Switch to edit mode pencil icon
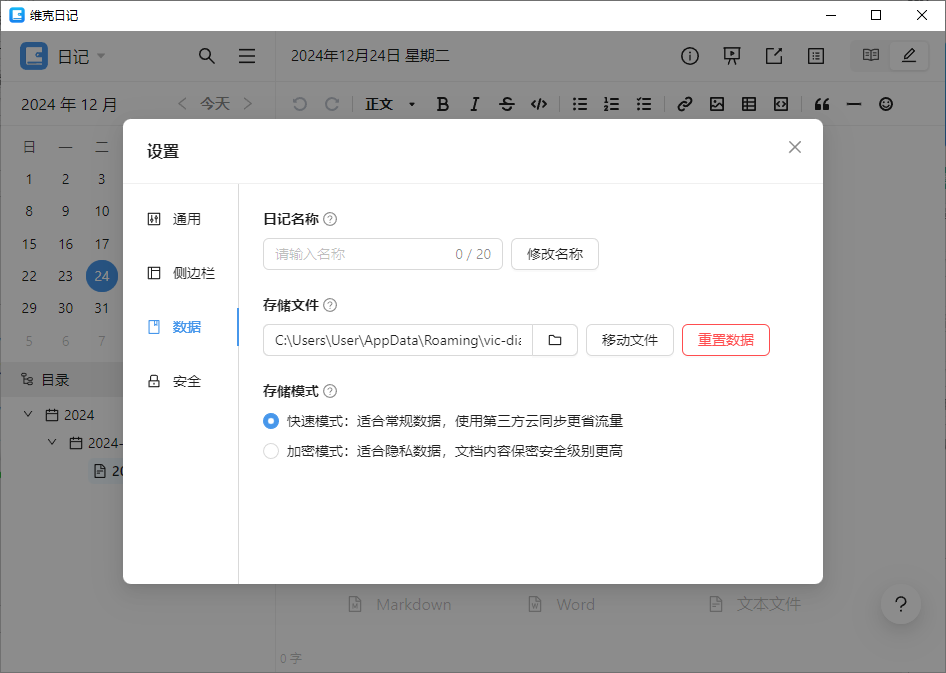 [x=909, y=55]
